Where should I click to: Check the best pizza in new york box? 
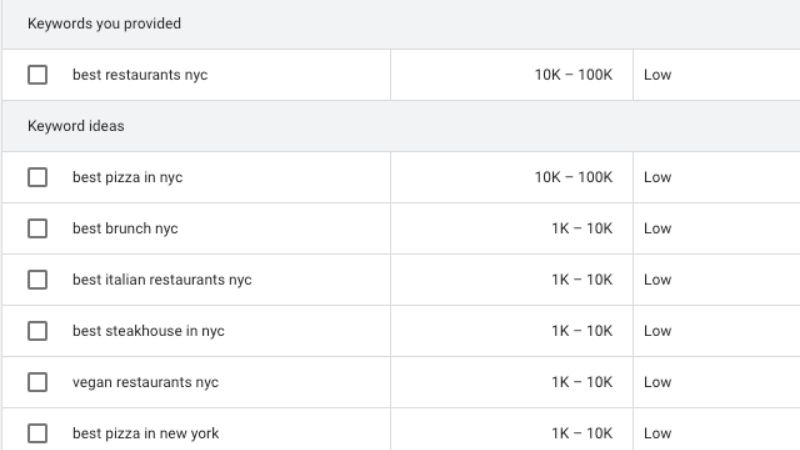click(37, 433)
